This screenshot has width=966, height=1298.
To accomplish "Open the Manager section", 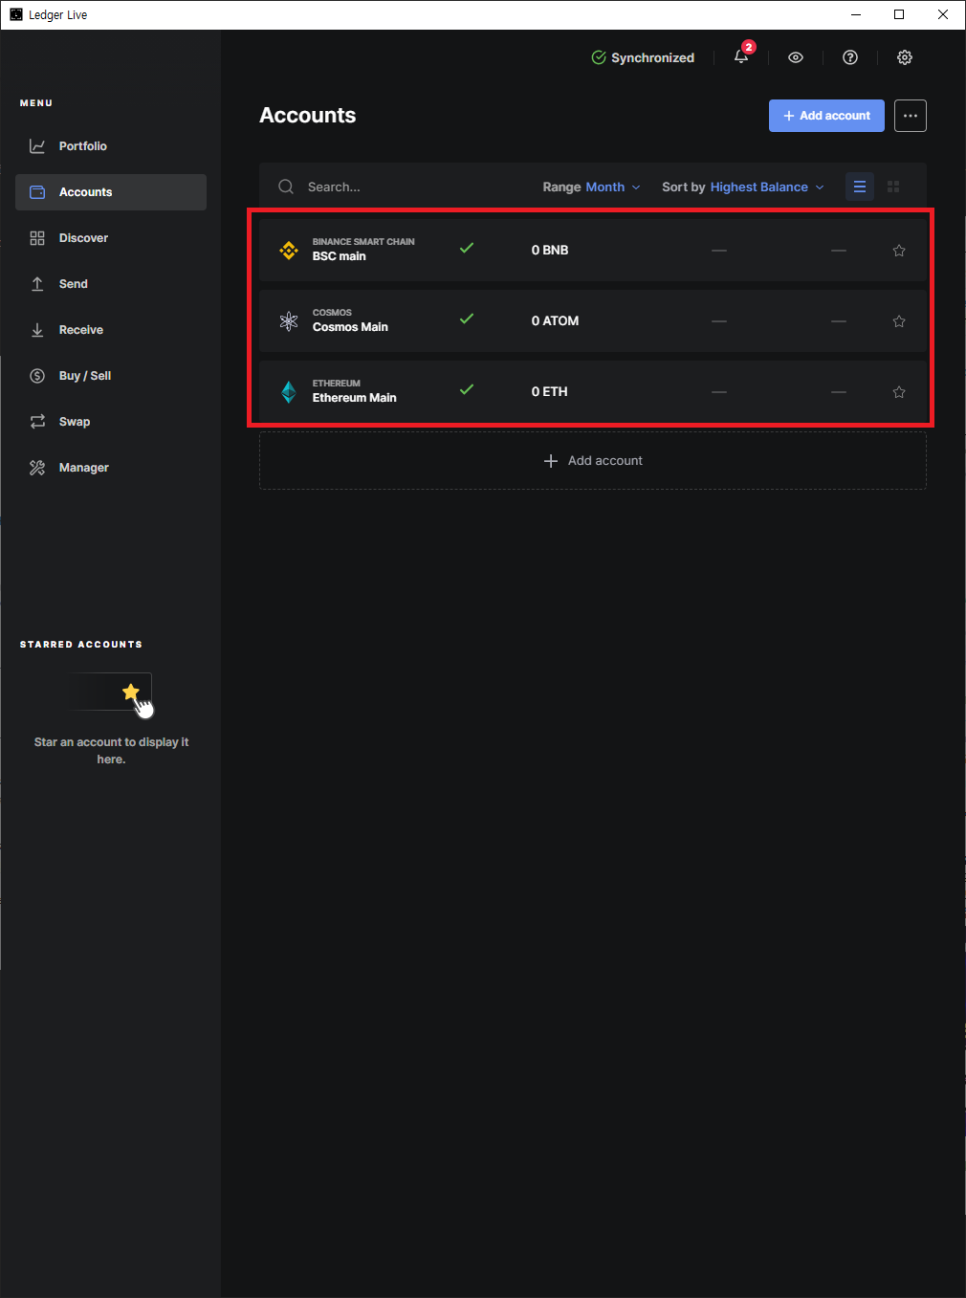I will [111, 468].
